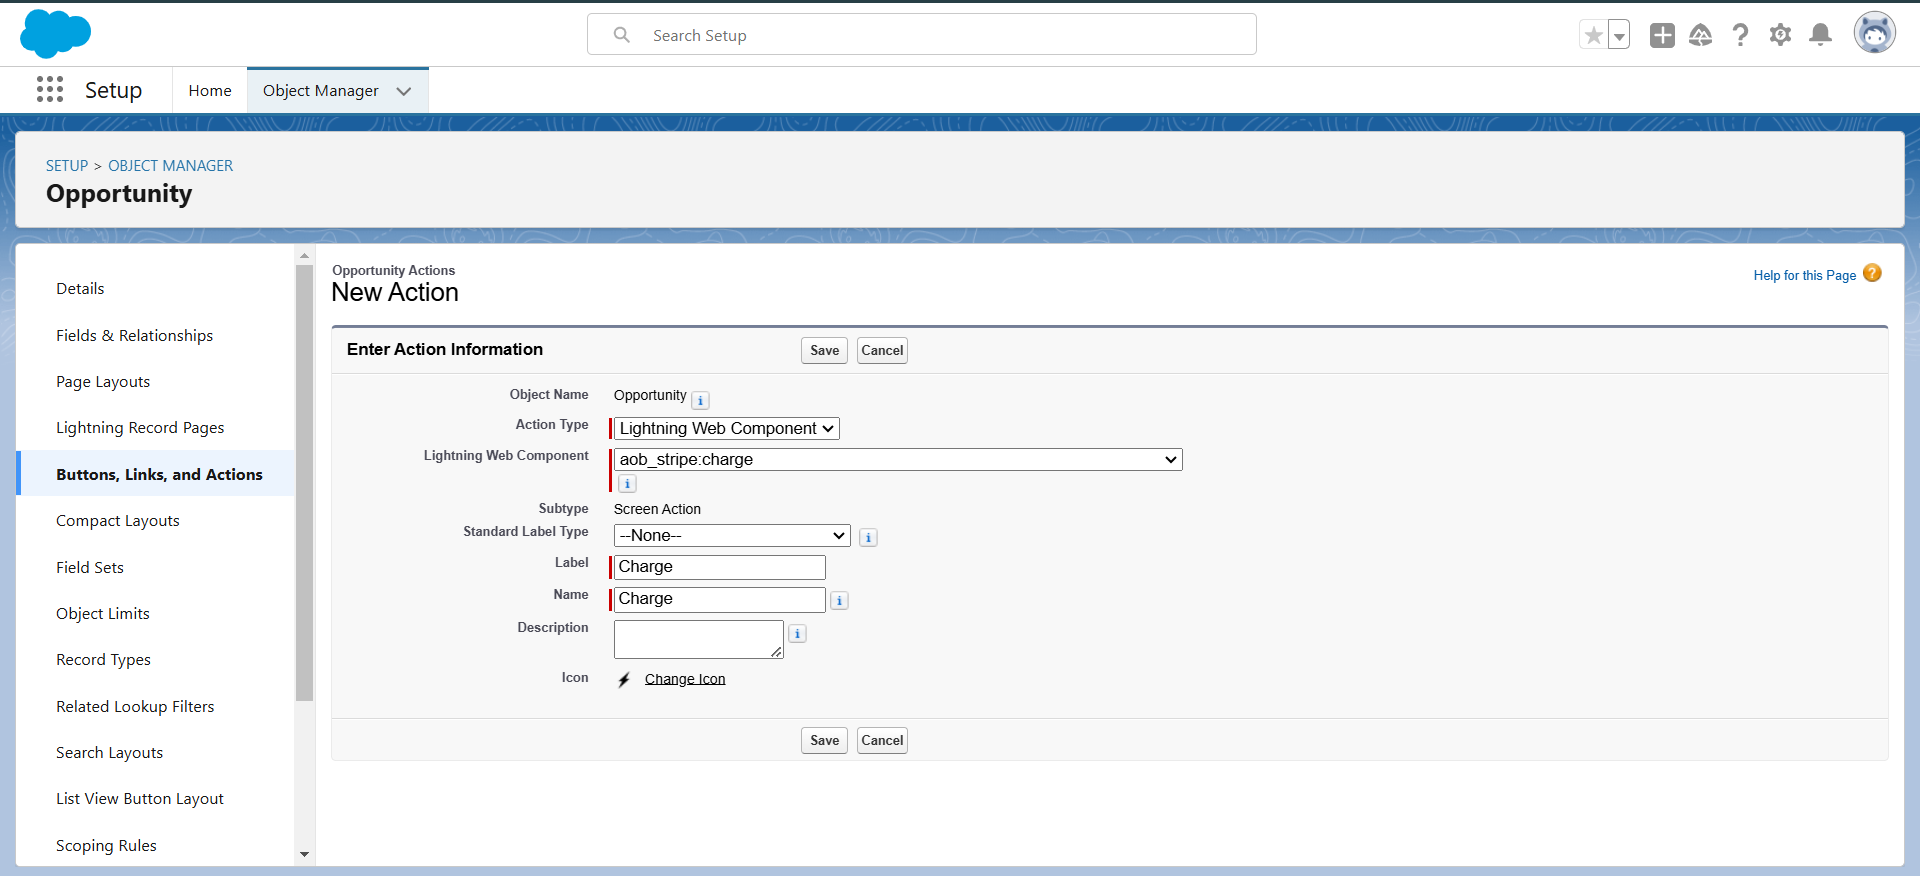Image resolution: width=1920 pixels, height=876 pixels.
Task: Click the favorites star icon
Action: coord(1593,35)
